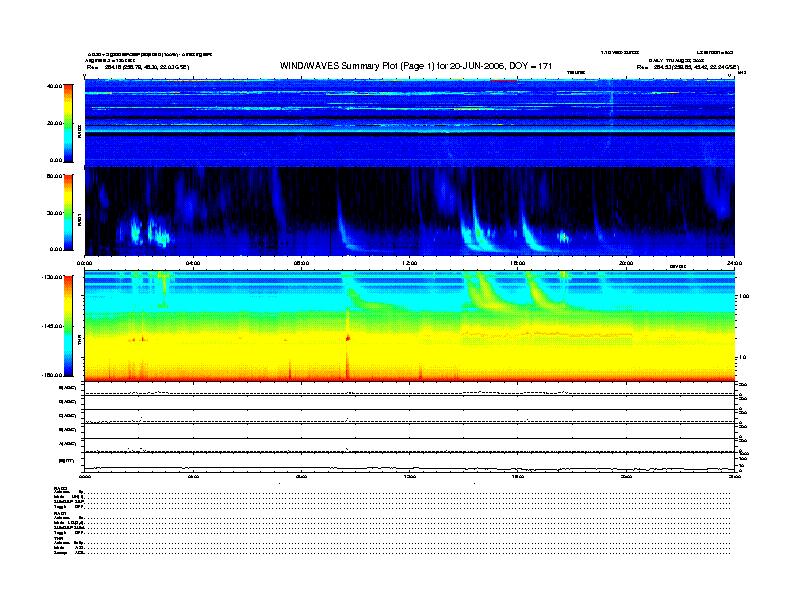Click the 24:00 tick label below RAD1 panel
Screen dimensions: 792x612
[x=734, y=263]
